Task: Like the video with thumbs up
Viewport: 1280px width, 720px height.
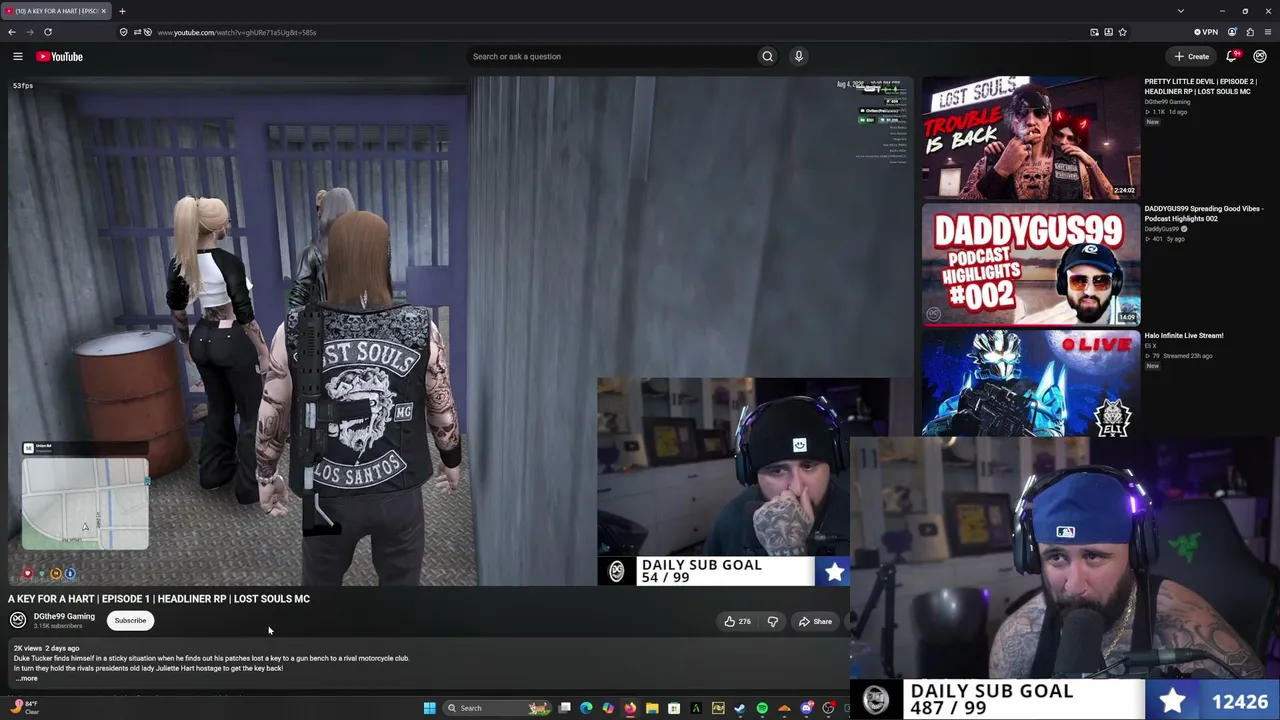Action: point(737,622)
